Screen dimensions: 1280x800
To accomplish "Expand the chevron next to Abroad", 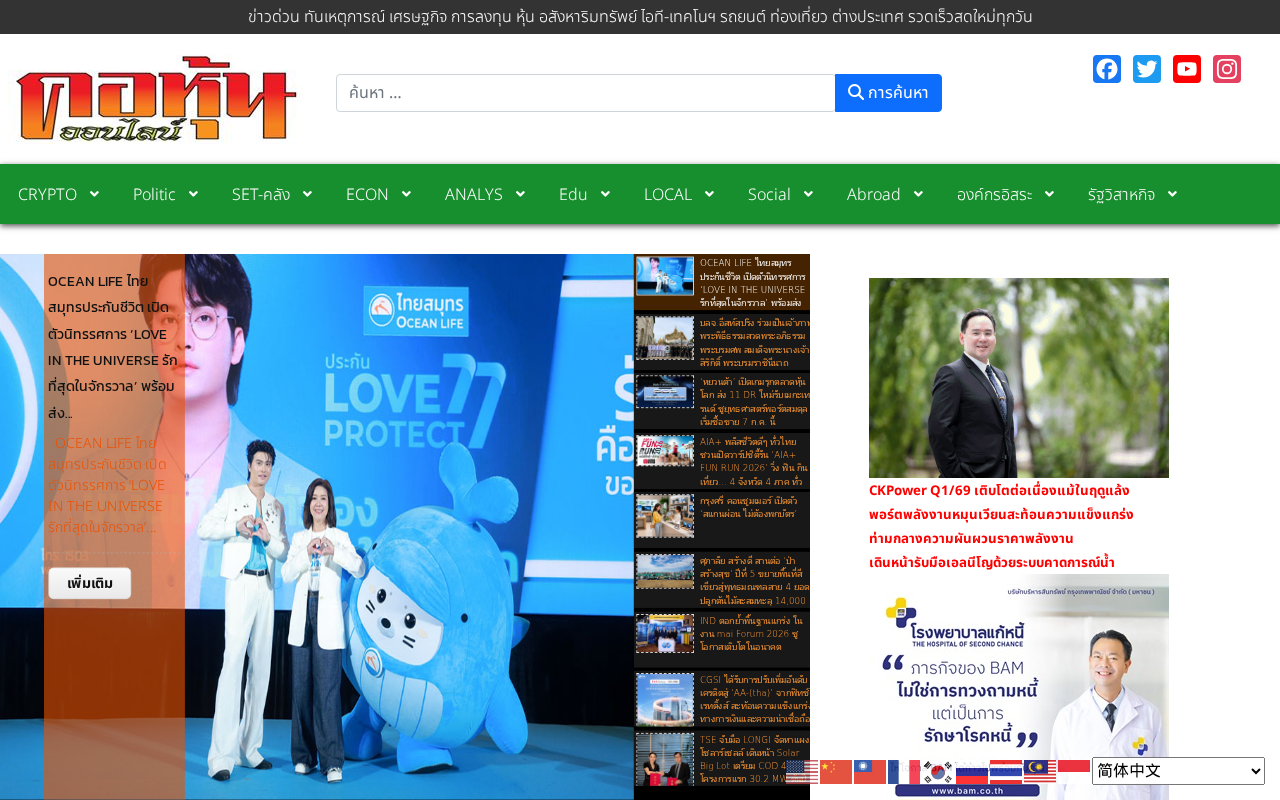I will click(x=919, y=194).
